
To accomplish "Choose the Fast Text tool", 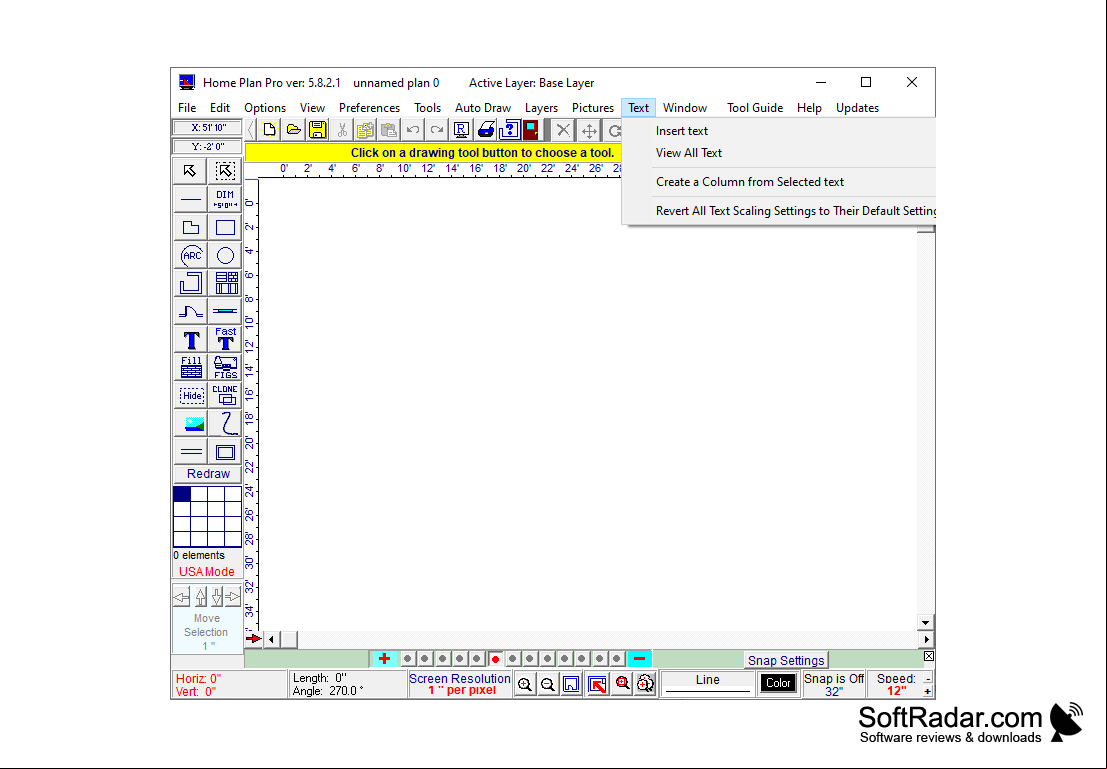I will [225, 340].
